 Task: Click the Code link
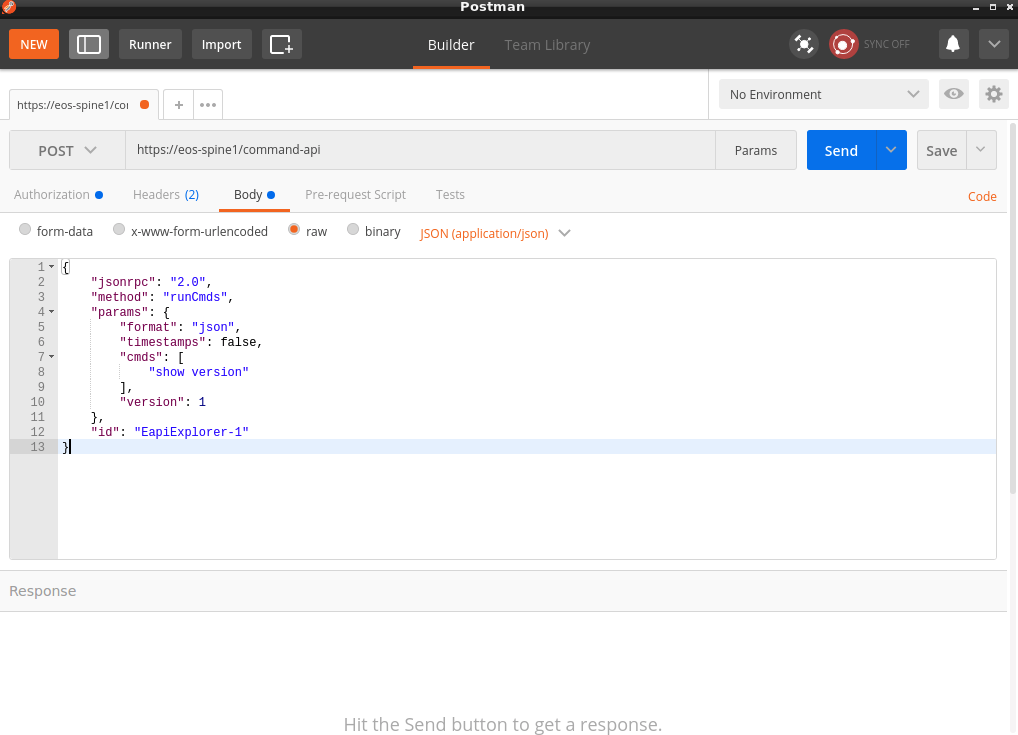(981, 196)
